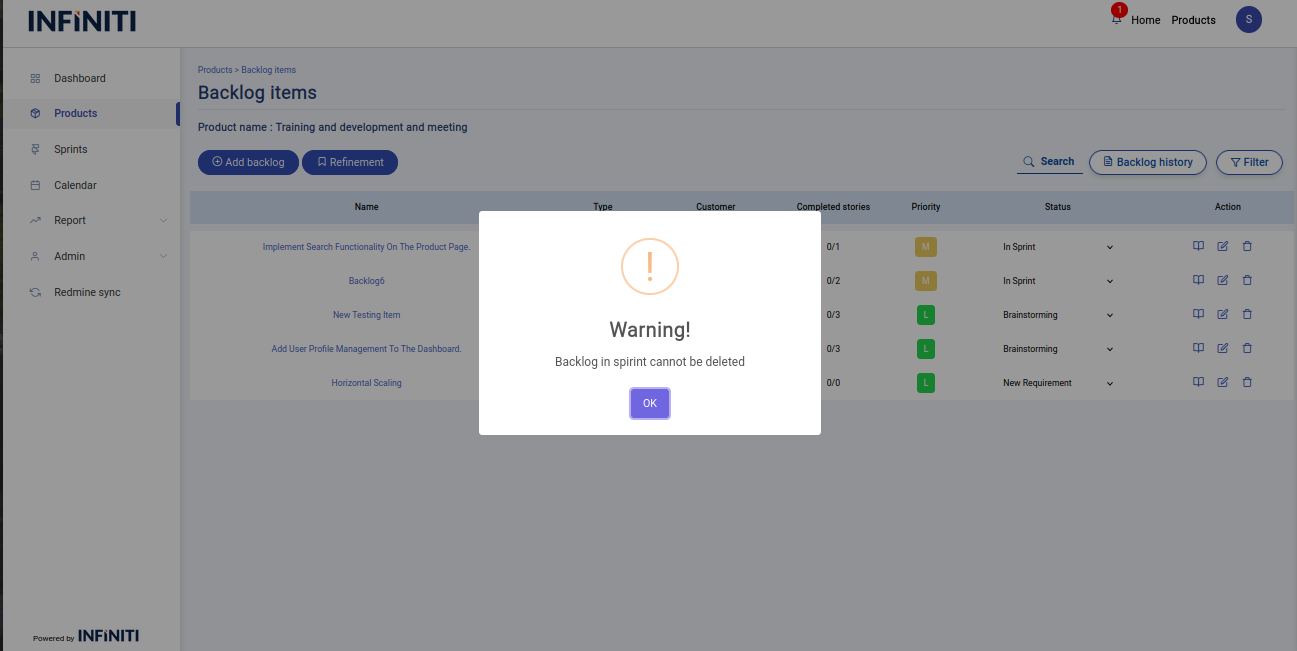This screenshot has height=651, width=1297.
Task: Click the Search field above the table
Action: click(1049, 162)
